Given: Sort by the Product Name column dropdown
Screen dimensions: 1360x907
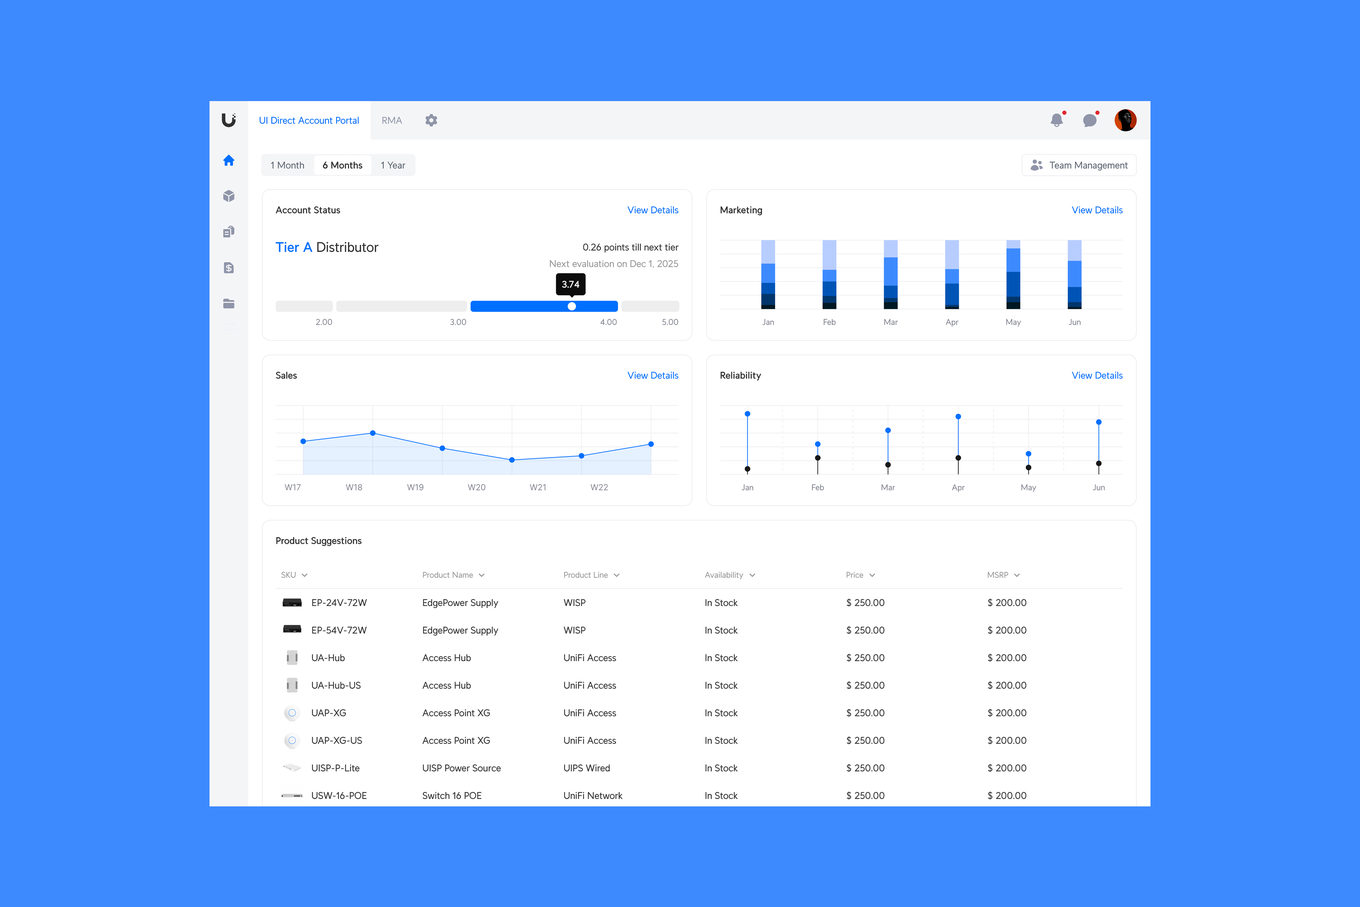Looking at the screenshot, I should click(x=453, y=575).
